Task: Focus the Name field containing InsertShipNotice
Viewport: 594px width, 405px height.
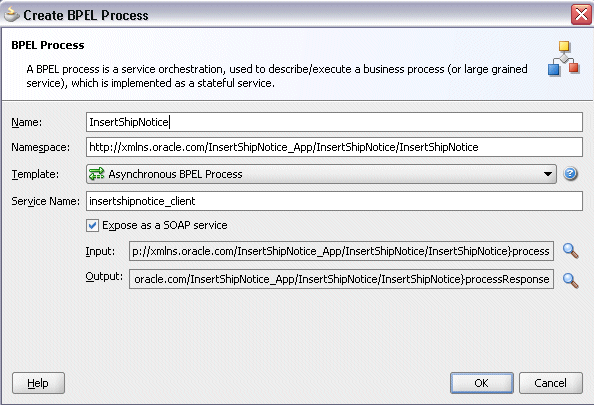Action: click(334, 122)
